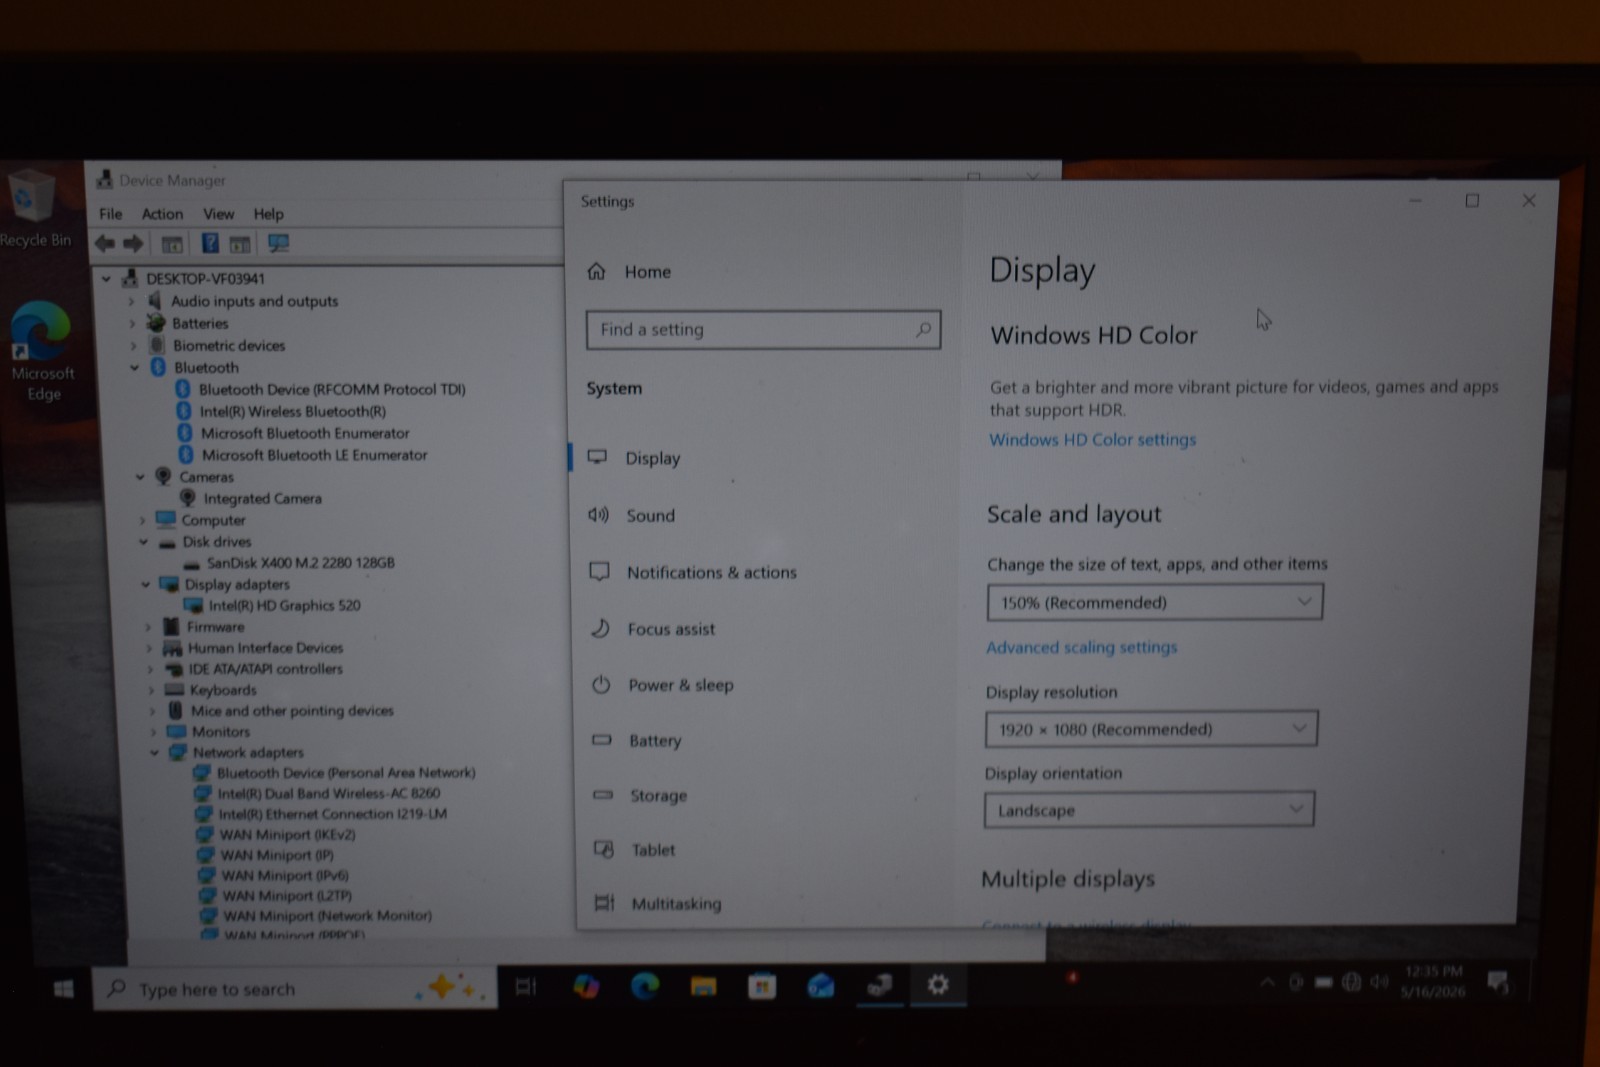
Task: Click the taskbar Type here to search box
Action: (295, 988)
